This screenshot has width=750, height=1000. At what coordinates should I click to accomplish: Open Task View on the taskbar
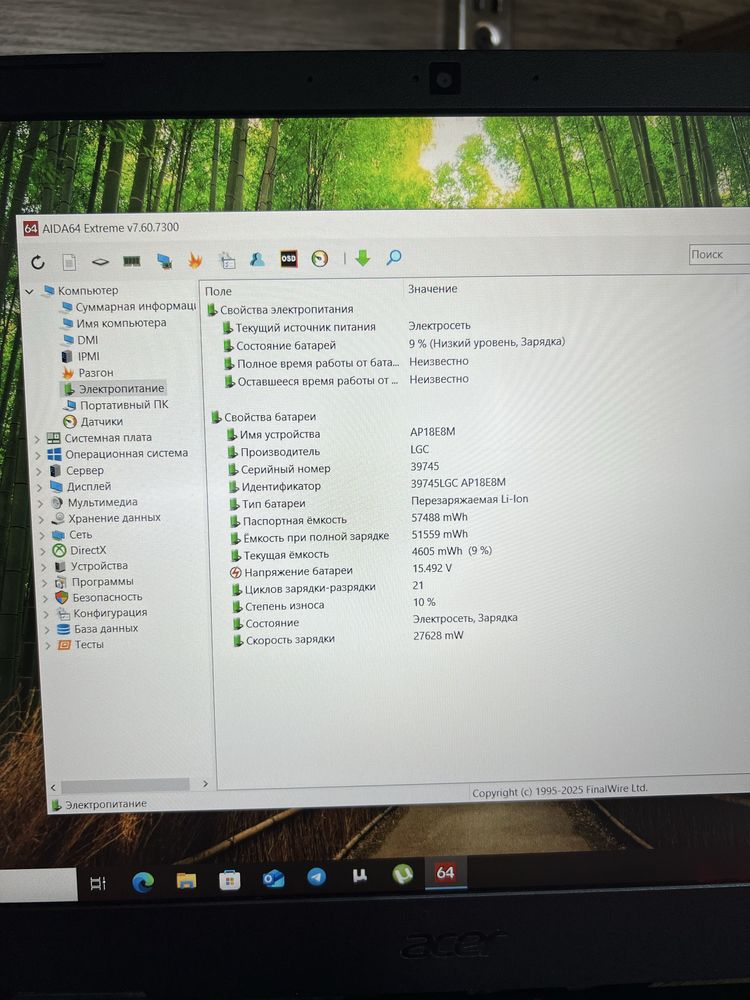click(98, 883)
